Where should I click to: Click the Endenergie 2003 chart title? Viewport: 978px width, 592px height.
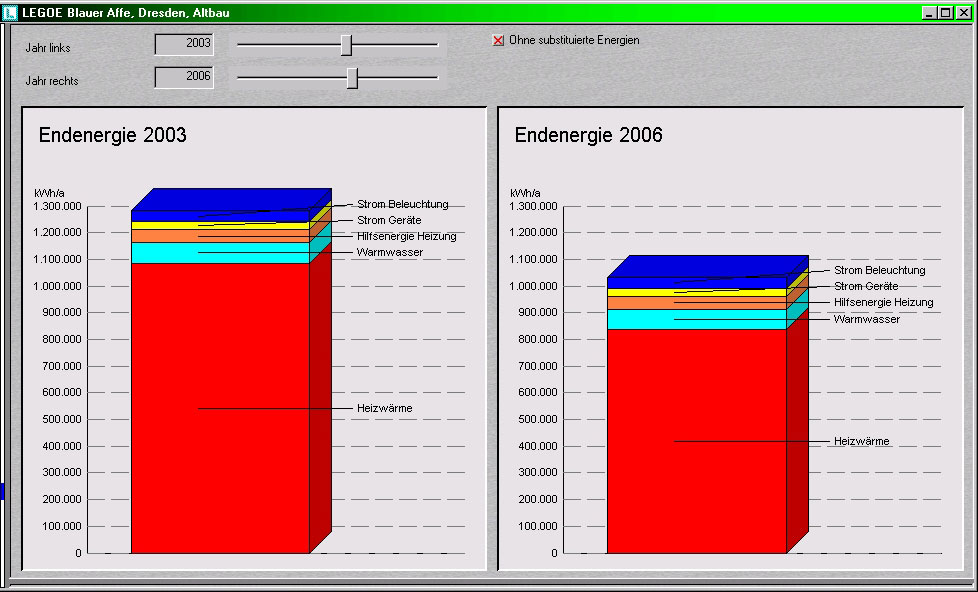pos(112,136)
